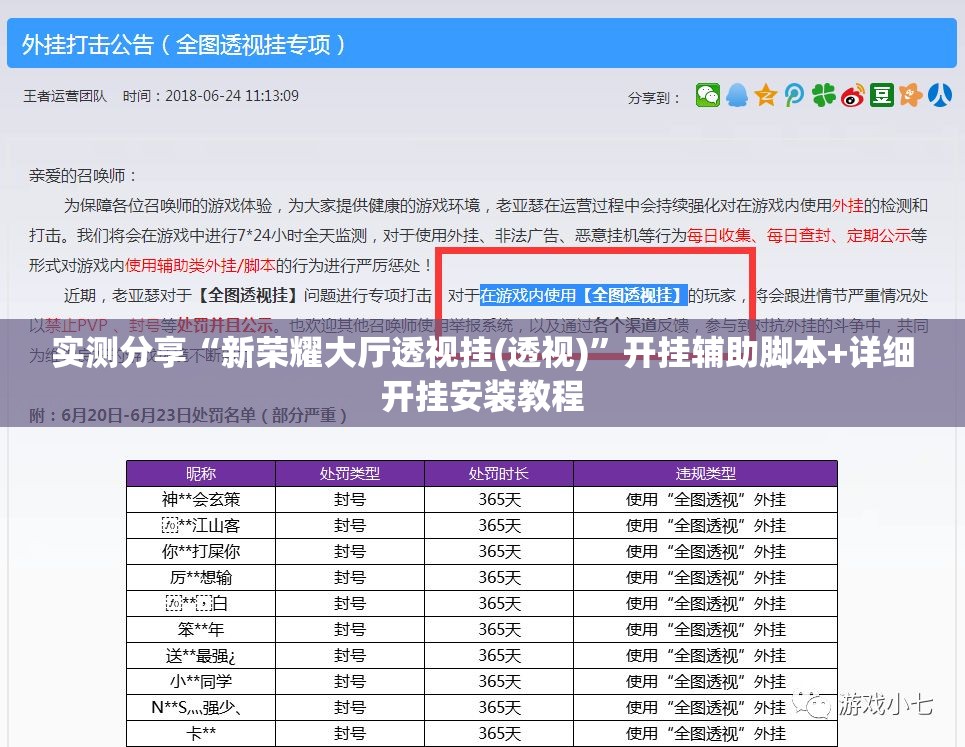Select nickname cell 厉**想输
965x747 pixels.
pyautogui.click(x=201, y=577)
